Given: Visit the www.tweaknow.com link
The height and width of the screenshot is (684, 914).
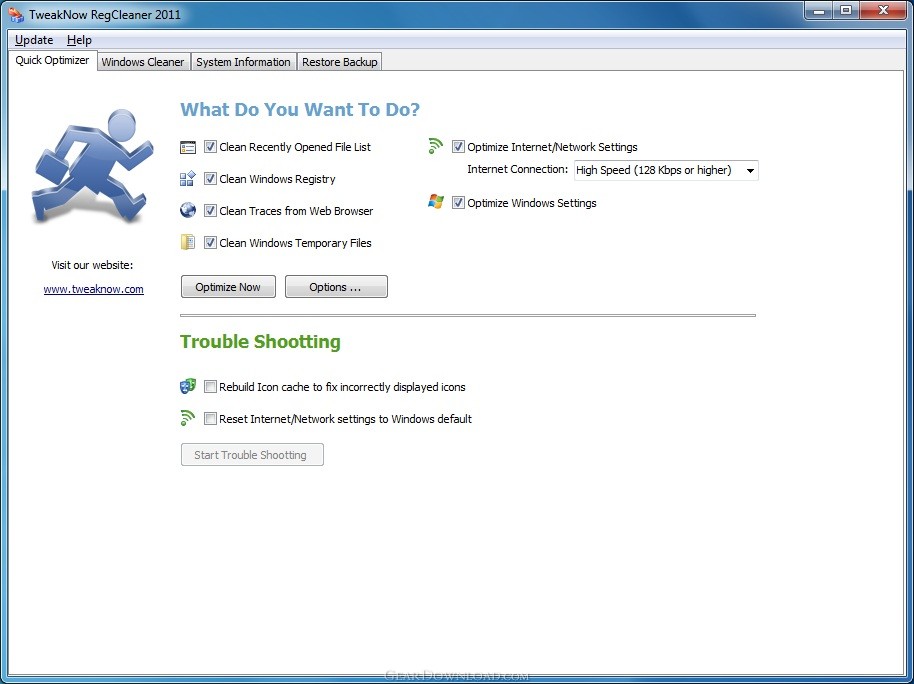Looking at the screenshot, I should tap(93, 289).
